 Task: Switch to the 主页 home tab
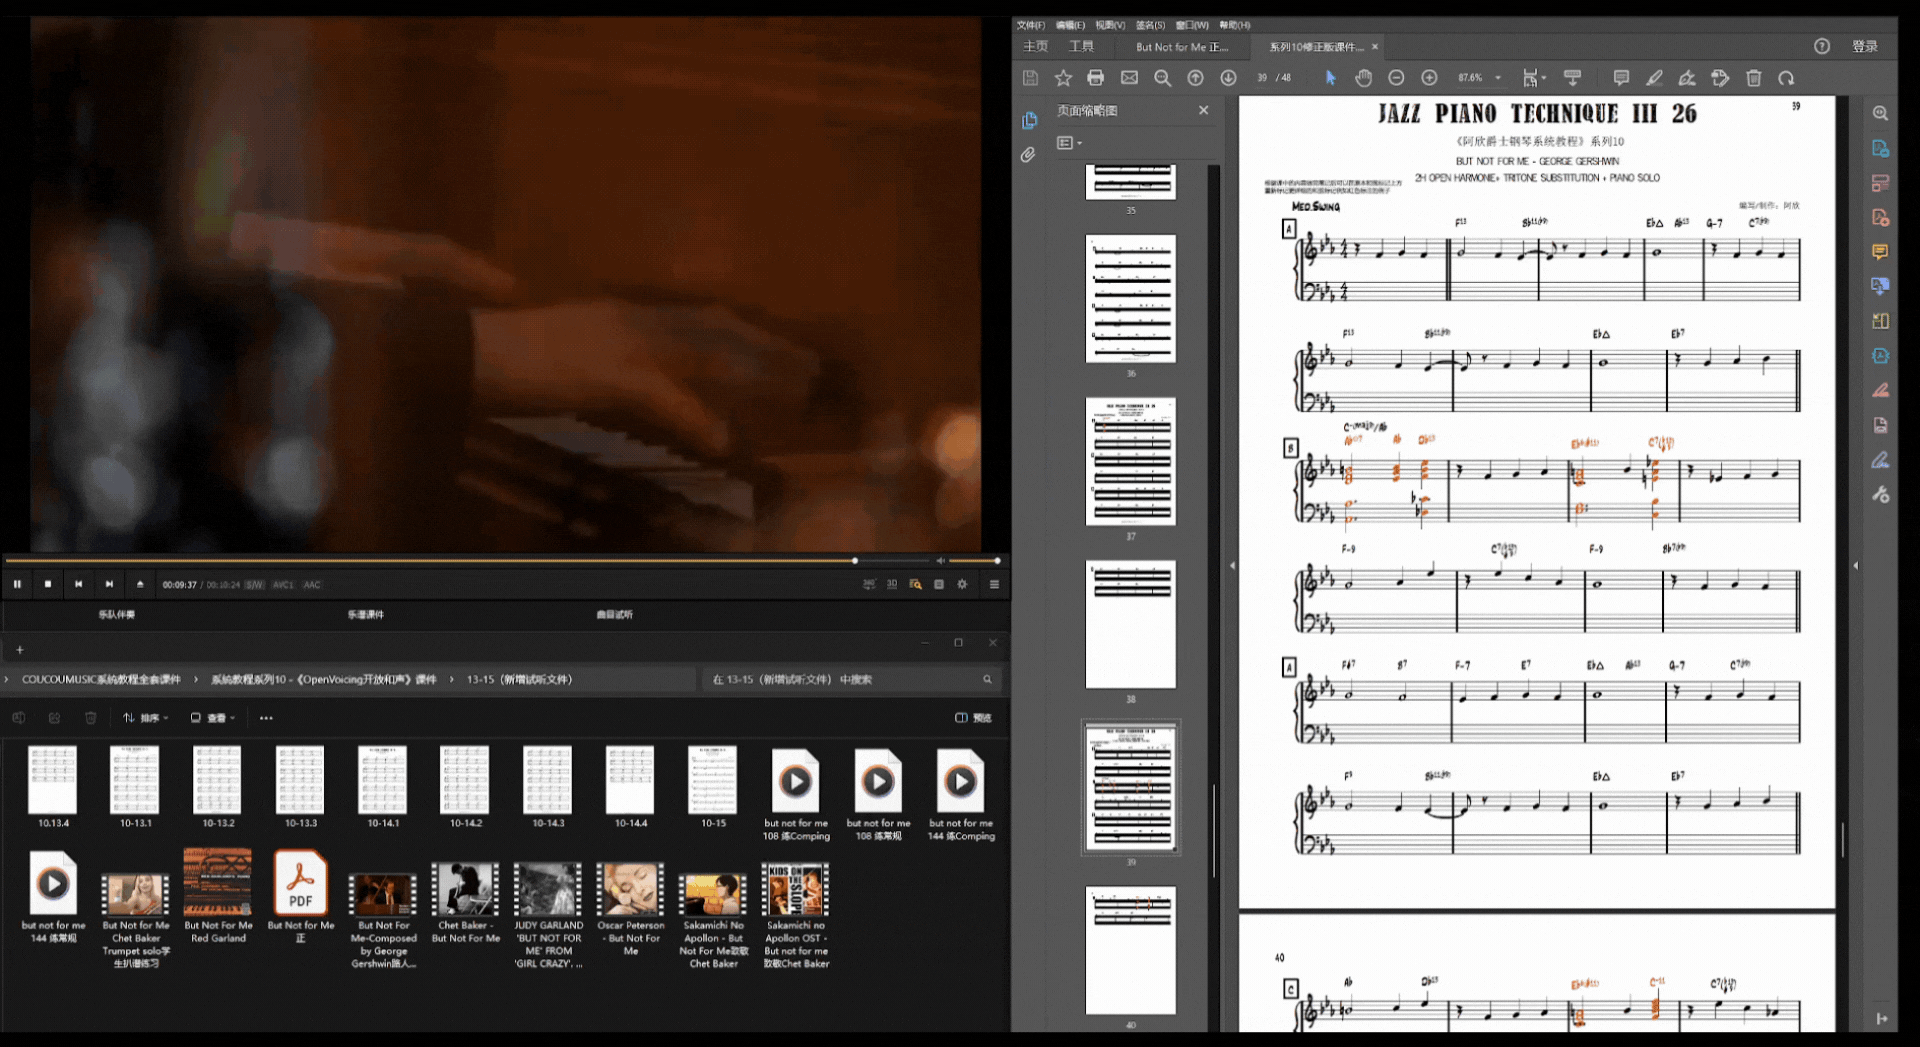pos(1035,47)
